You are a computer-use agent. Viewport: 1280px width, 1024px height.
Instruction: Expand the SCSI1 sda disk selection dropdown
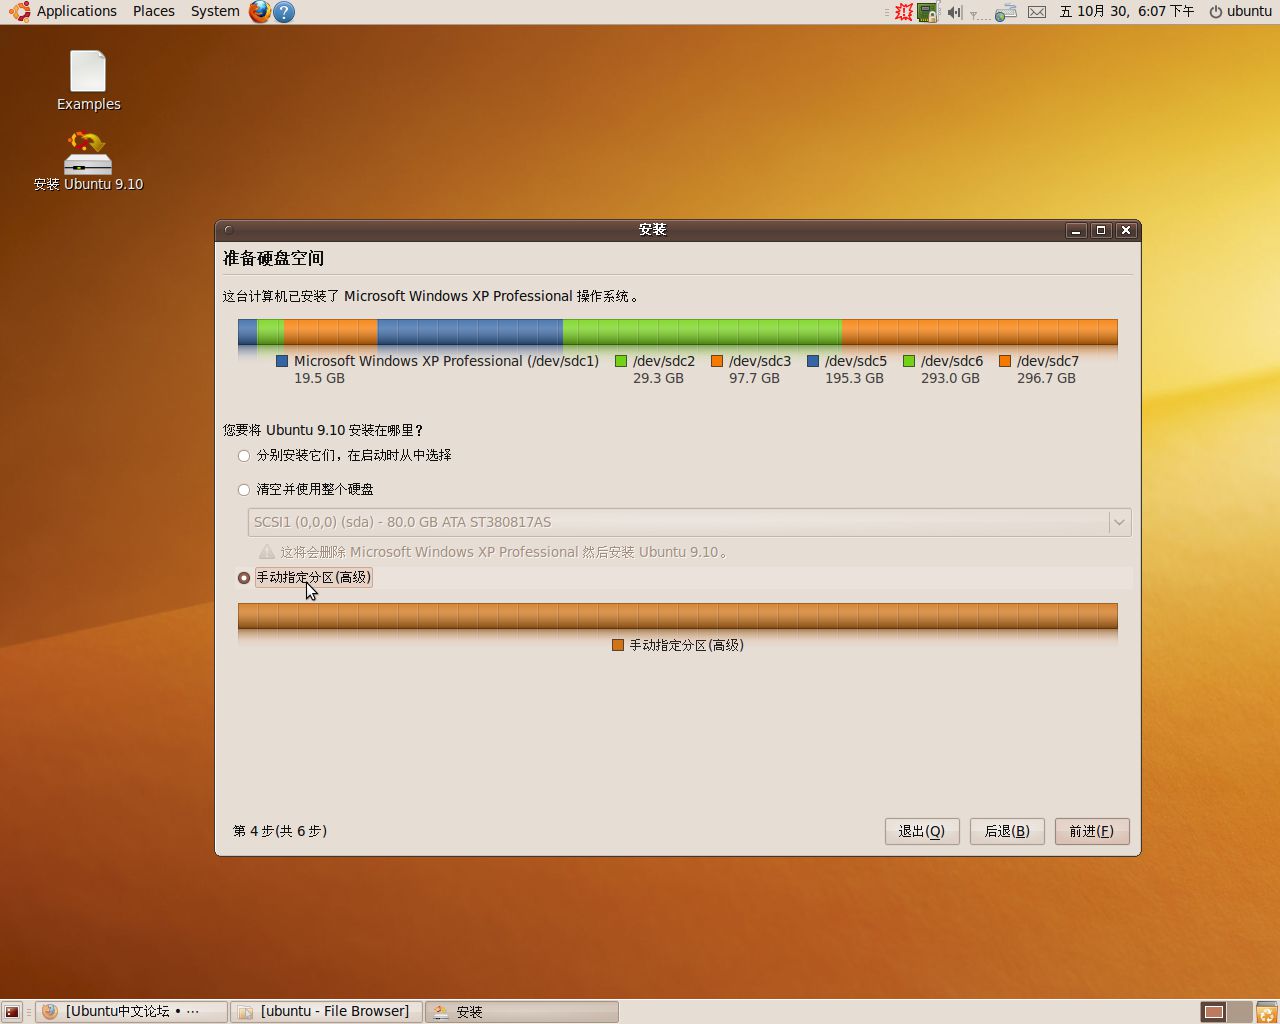[x=689, y=522]
